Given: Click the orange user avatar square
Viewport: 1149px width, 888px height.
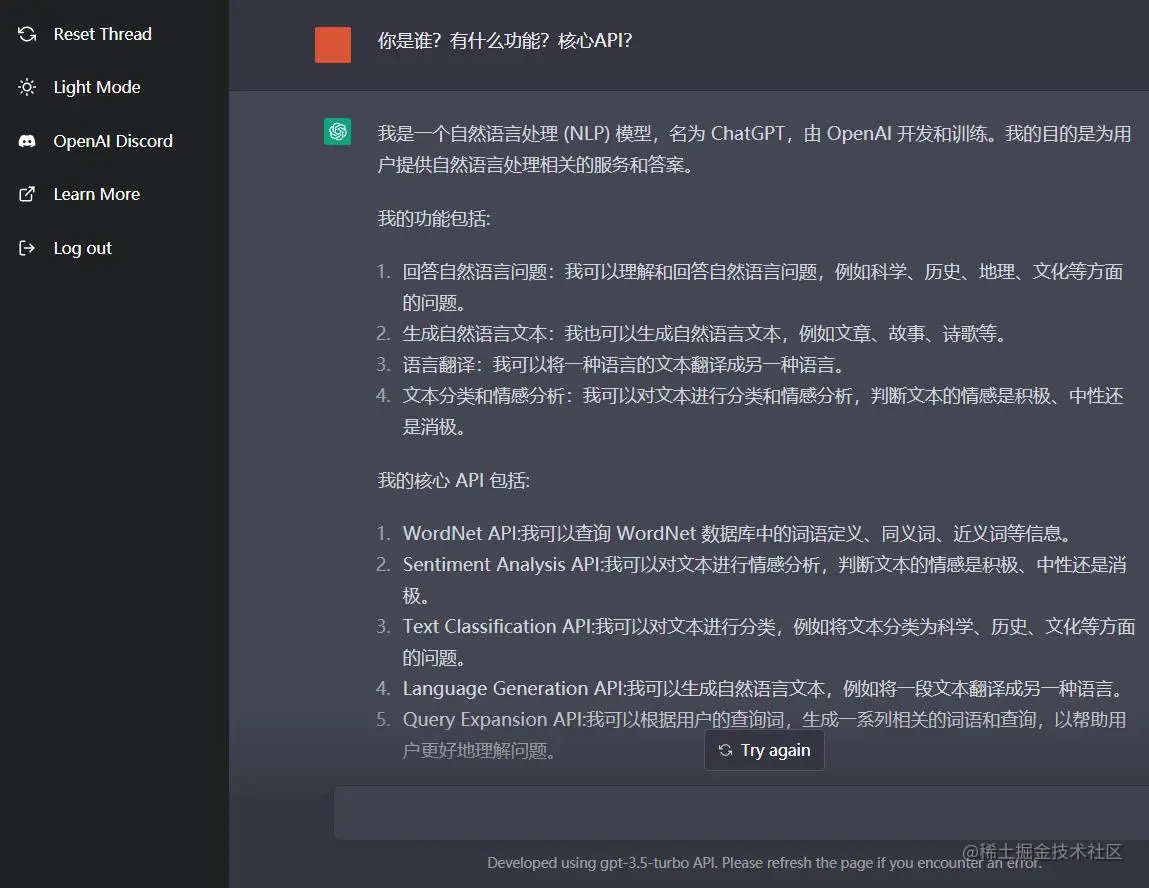Looking at the screenshot, I should (333, 45).
